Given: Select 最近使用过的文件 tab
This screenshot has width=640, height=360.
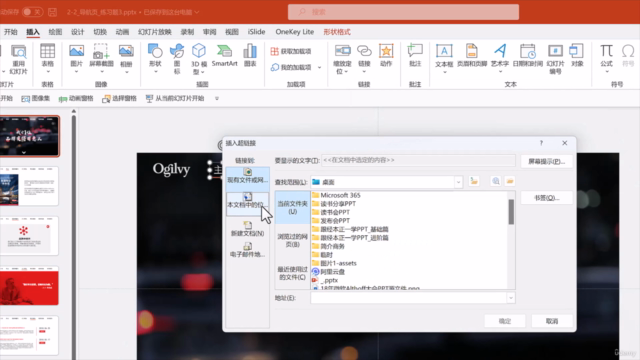Looking at the screenshot, I should point(292,273).
